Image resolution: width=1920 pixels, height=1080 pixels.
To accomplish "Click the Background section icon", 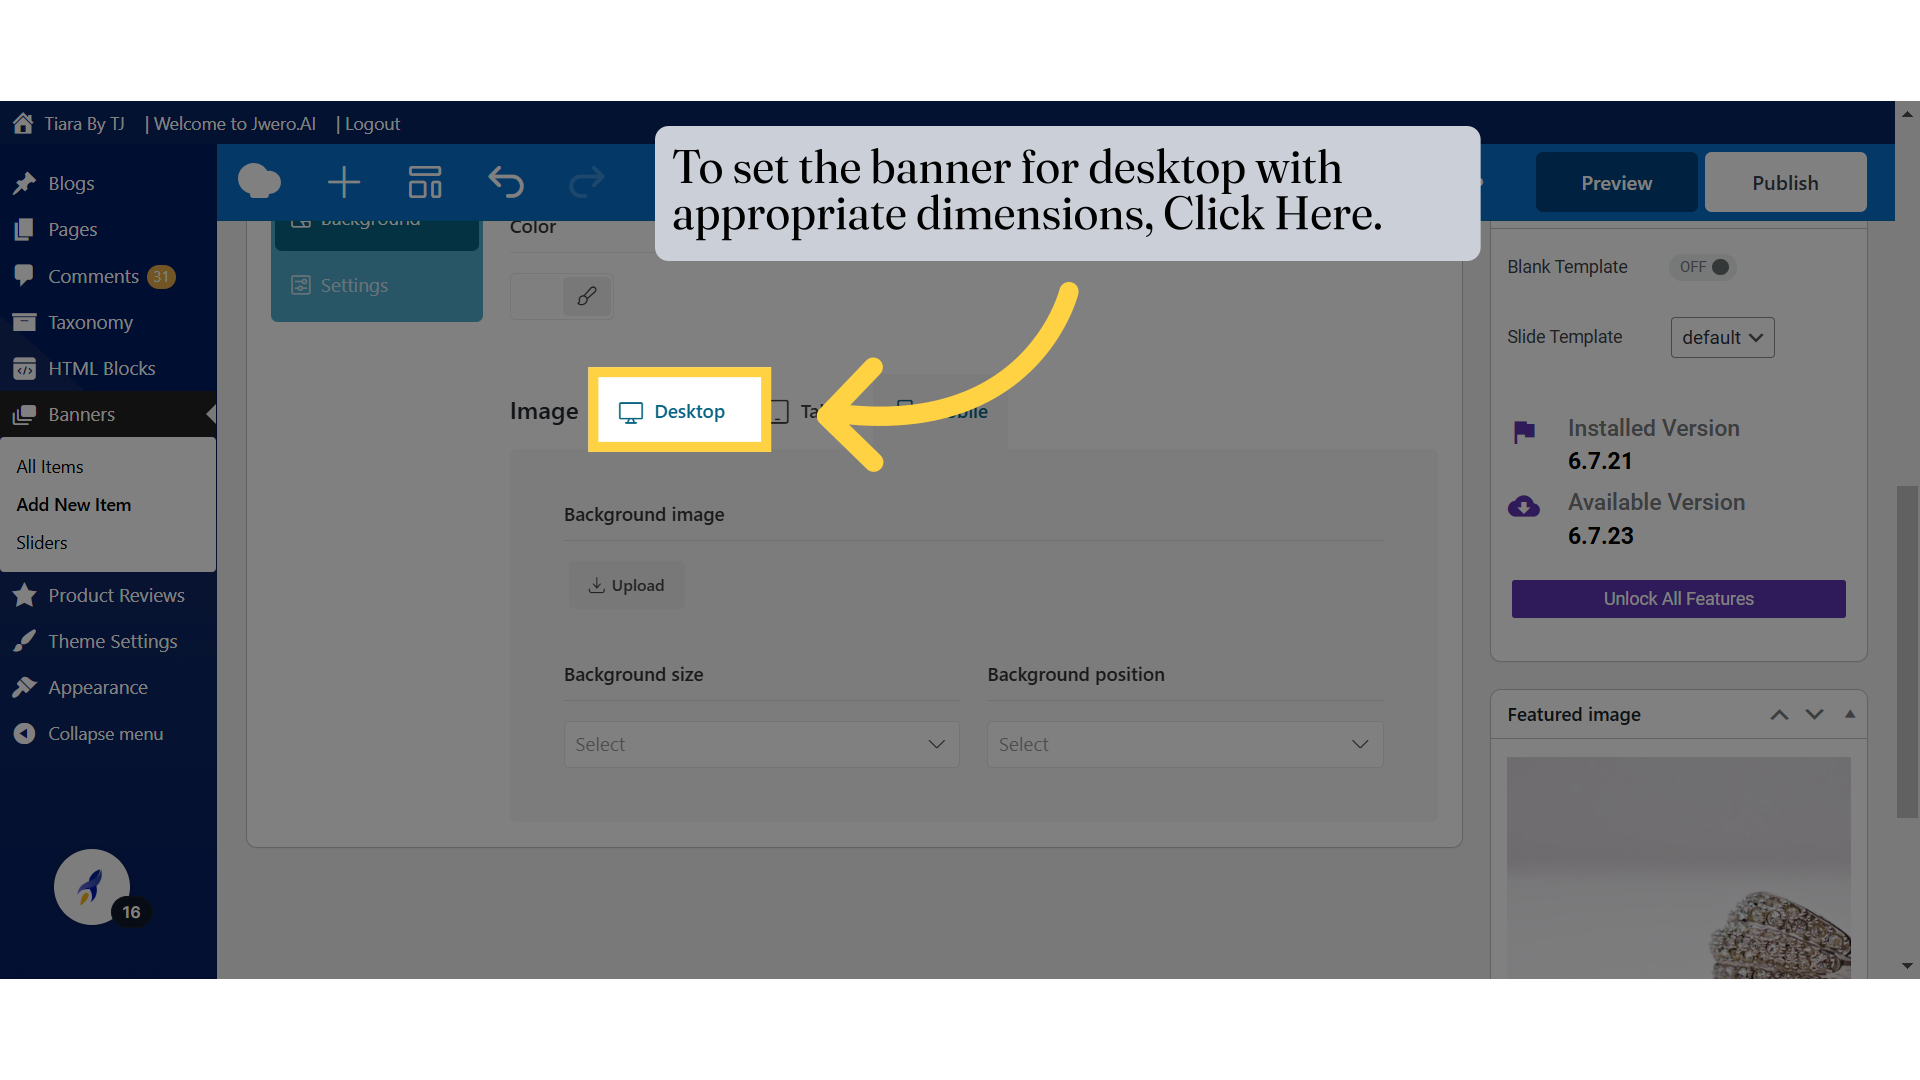I will coord(301,218).
